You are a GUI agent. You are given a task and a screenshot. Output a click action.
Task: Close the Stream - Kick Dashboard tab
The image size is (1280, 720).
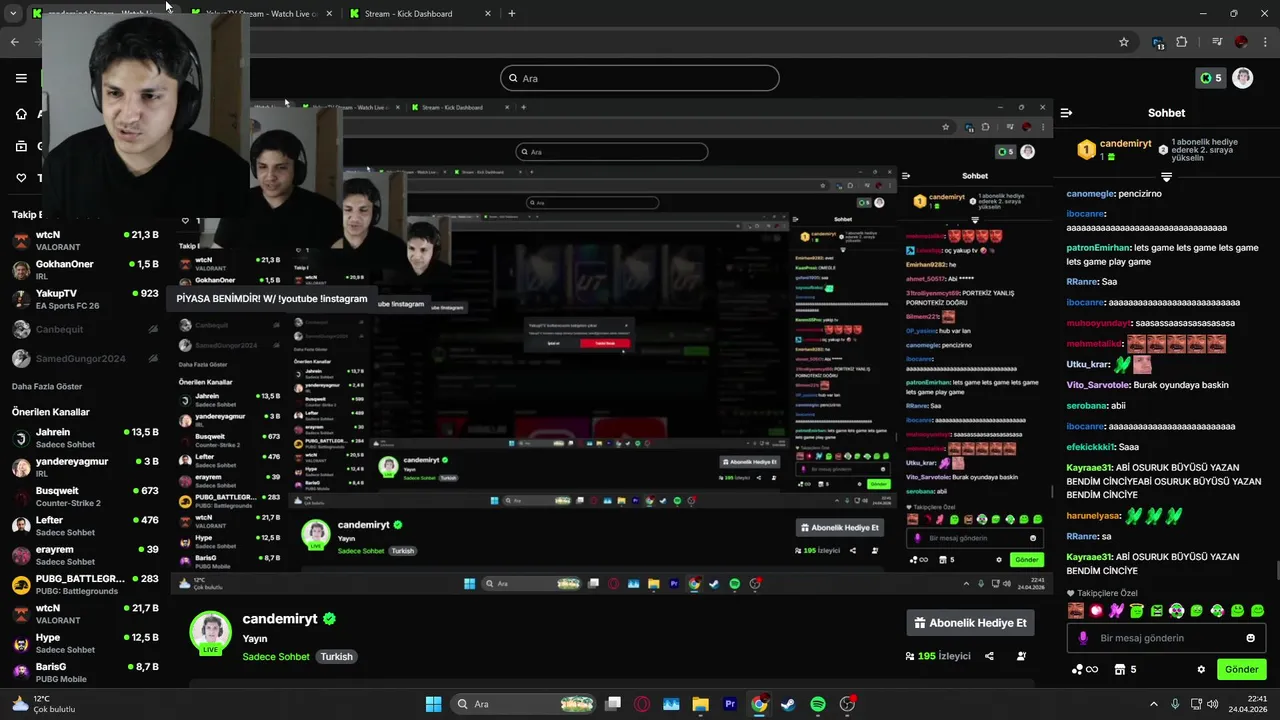(488, 14)
